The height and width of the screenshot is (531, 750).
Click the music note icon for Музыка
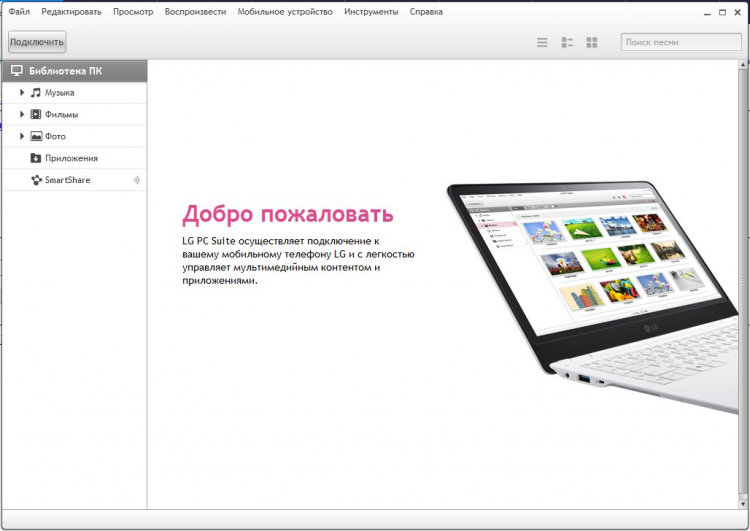36,92
